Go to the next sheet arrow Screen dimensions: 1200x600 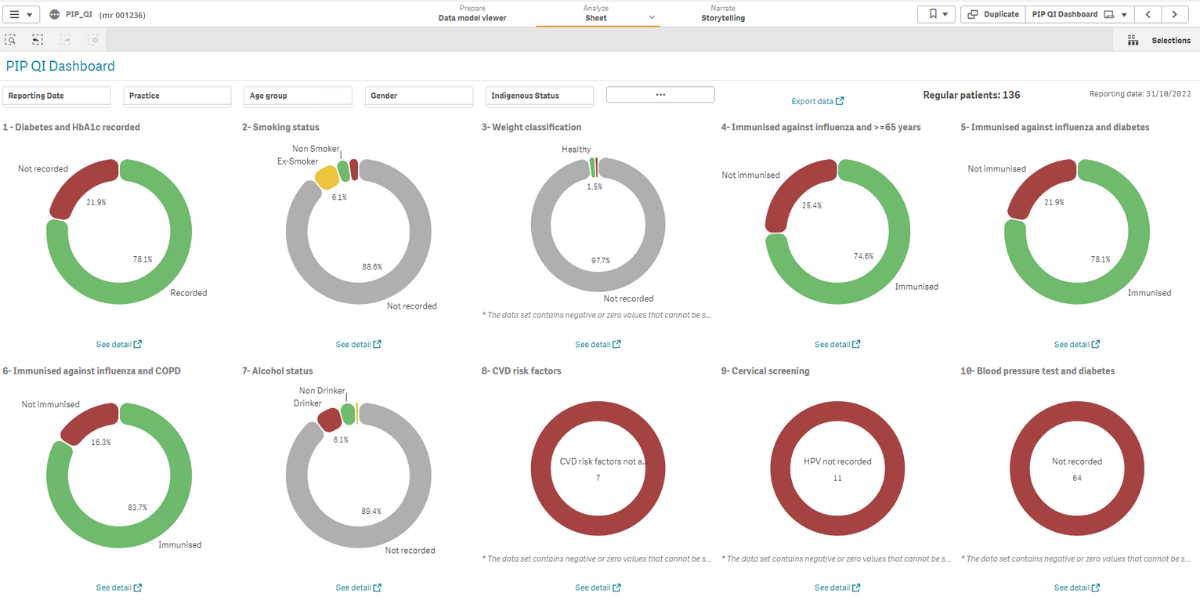[x=1175, y=15]
